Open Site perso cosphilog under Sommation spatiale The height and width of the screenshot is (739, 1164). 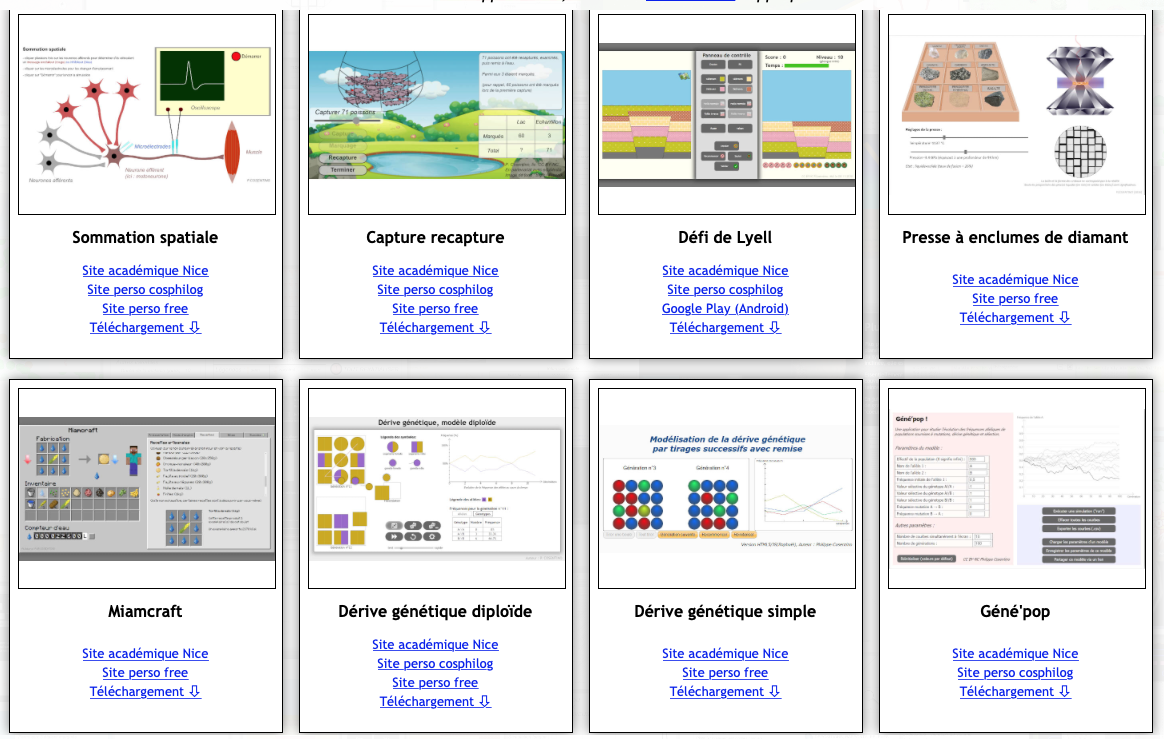pos(145,290)
